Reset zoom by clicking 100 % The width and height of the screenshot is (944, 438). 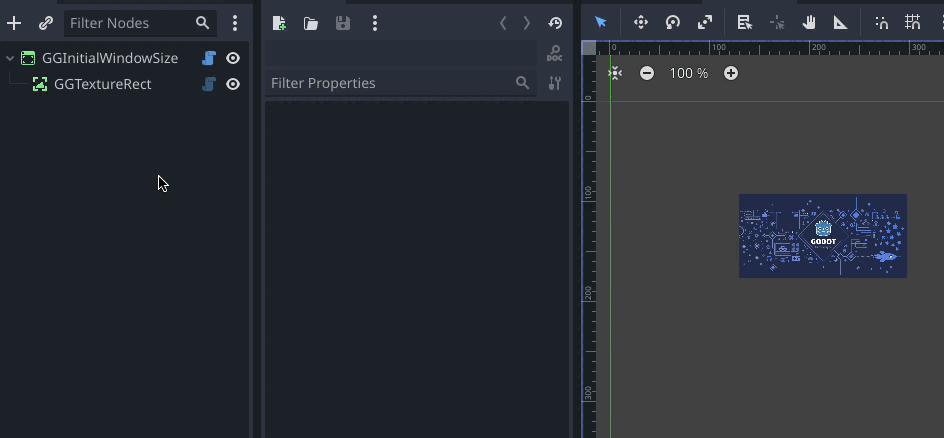coord(689,73)
